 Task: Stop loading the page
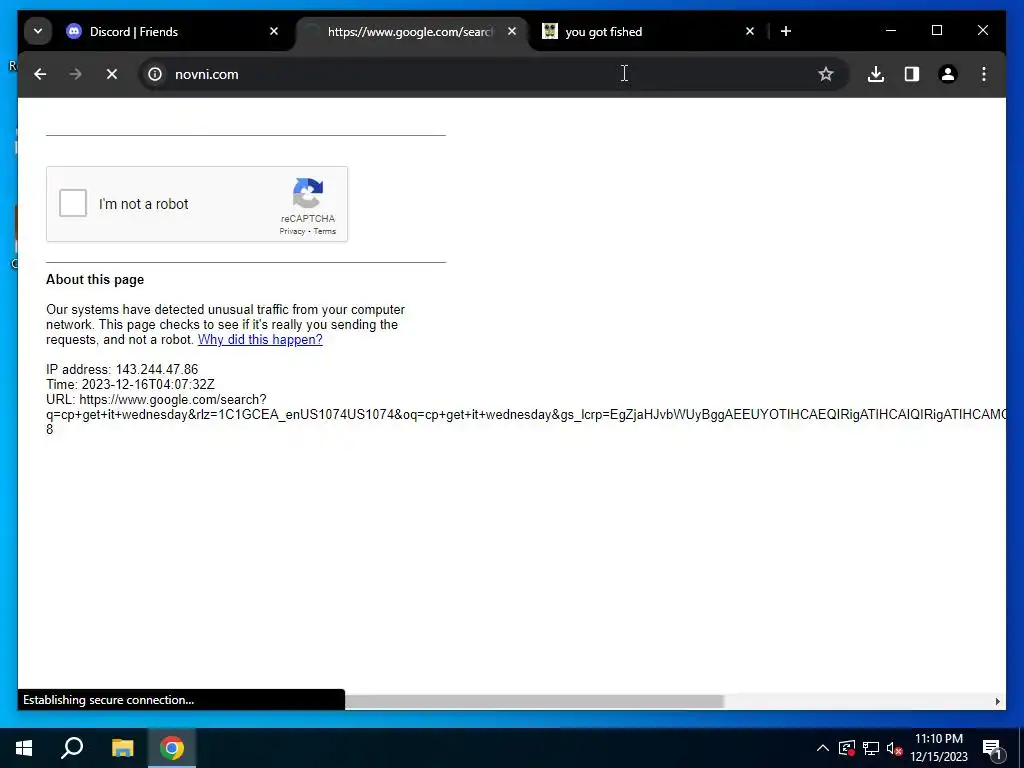click(112, 74)
